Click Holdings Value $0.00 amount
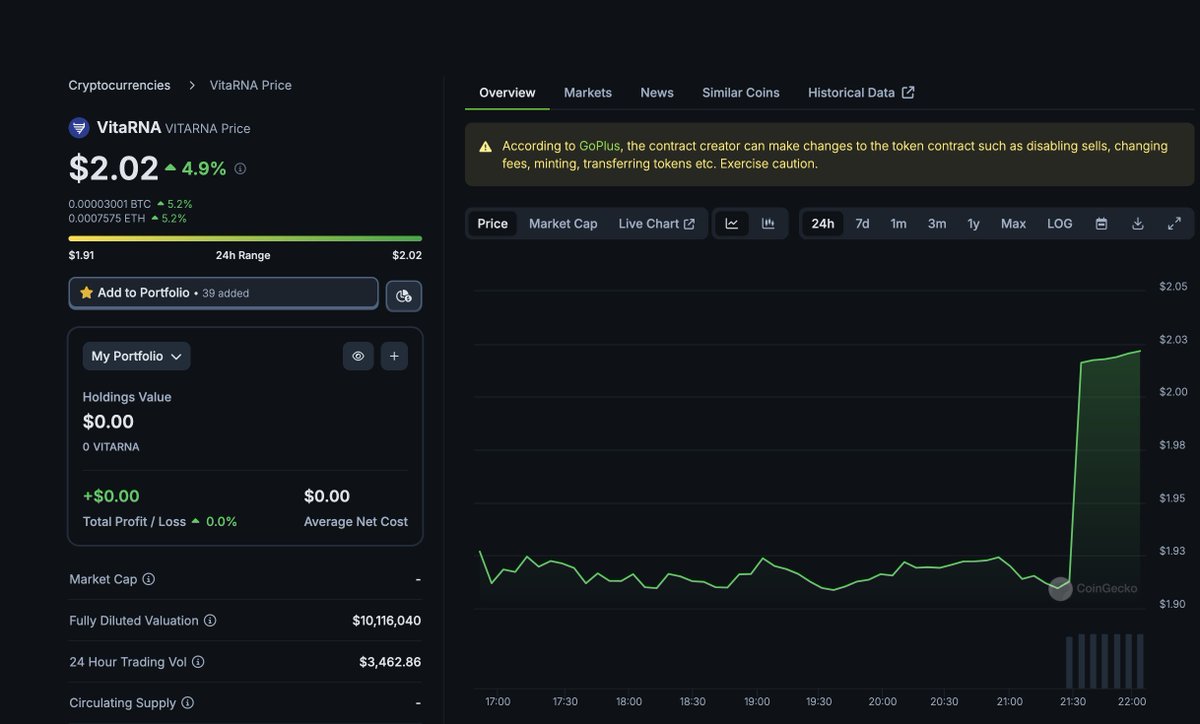The width and height of the screenshot is (1200, 724). [108, 421]
